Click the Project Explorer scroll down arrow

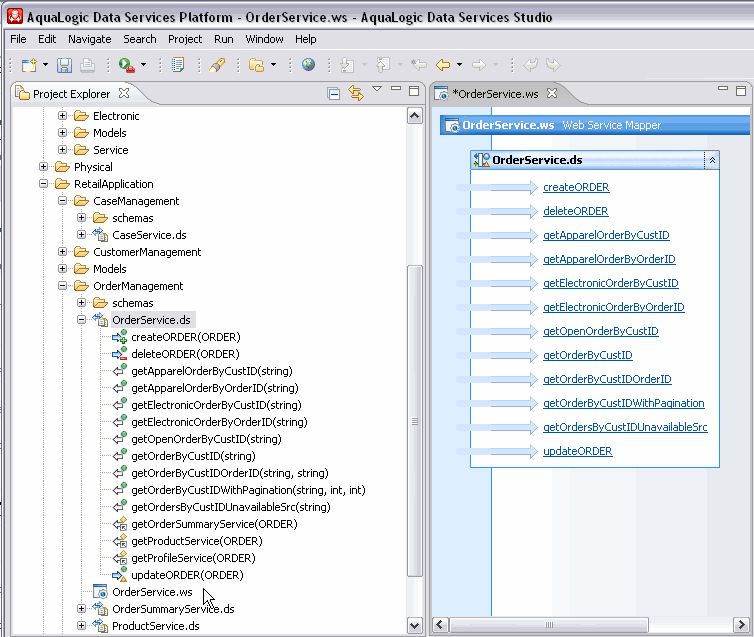(x=415, y=625)
